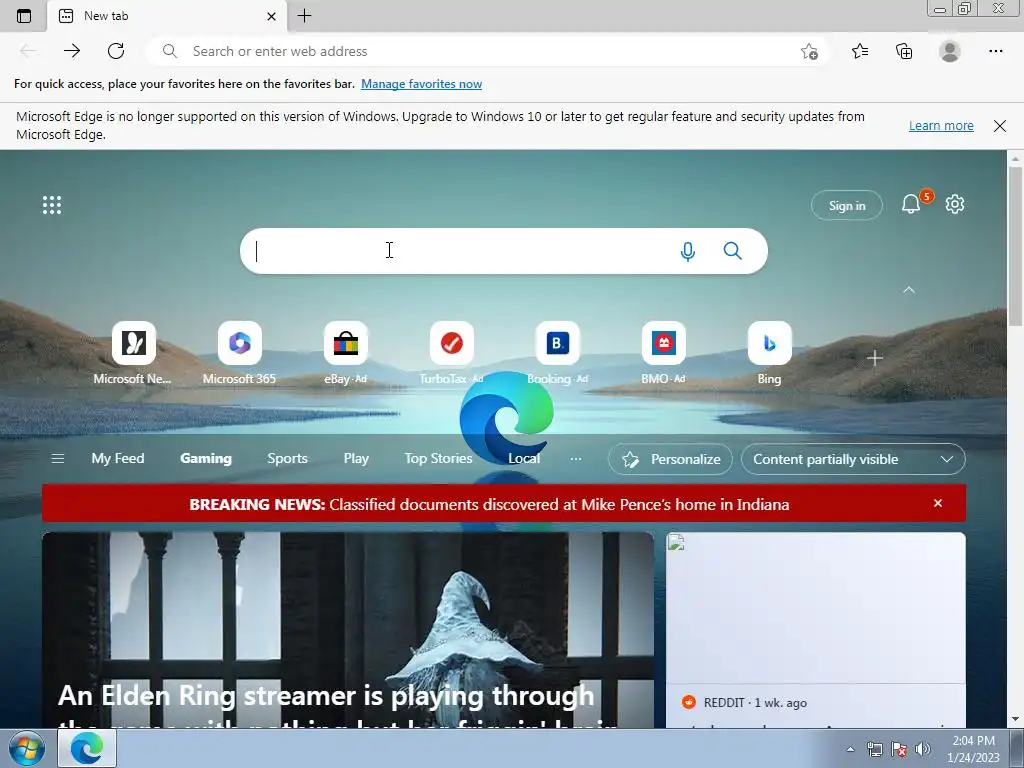Open the app launcher grid icon
Viewport: 1024px width, 768px height.
point(52,205)
